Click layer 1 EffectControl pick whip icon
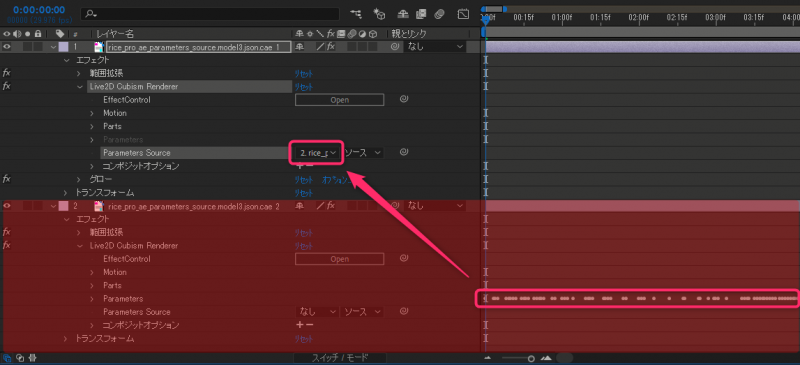 pos(404,100)
